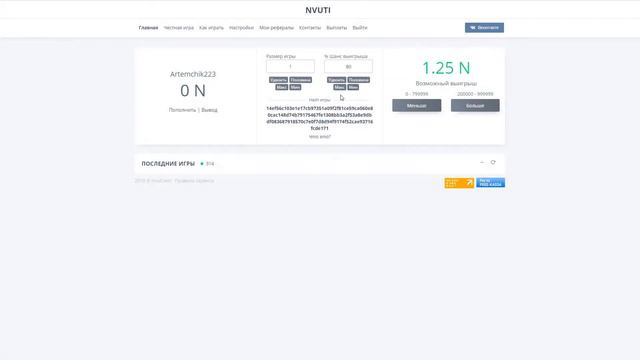
Task: Open Мои рефералы page
Action: pos(276,28)
